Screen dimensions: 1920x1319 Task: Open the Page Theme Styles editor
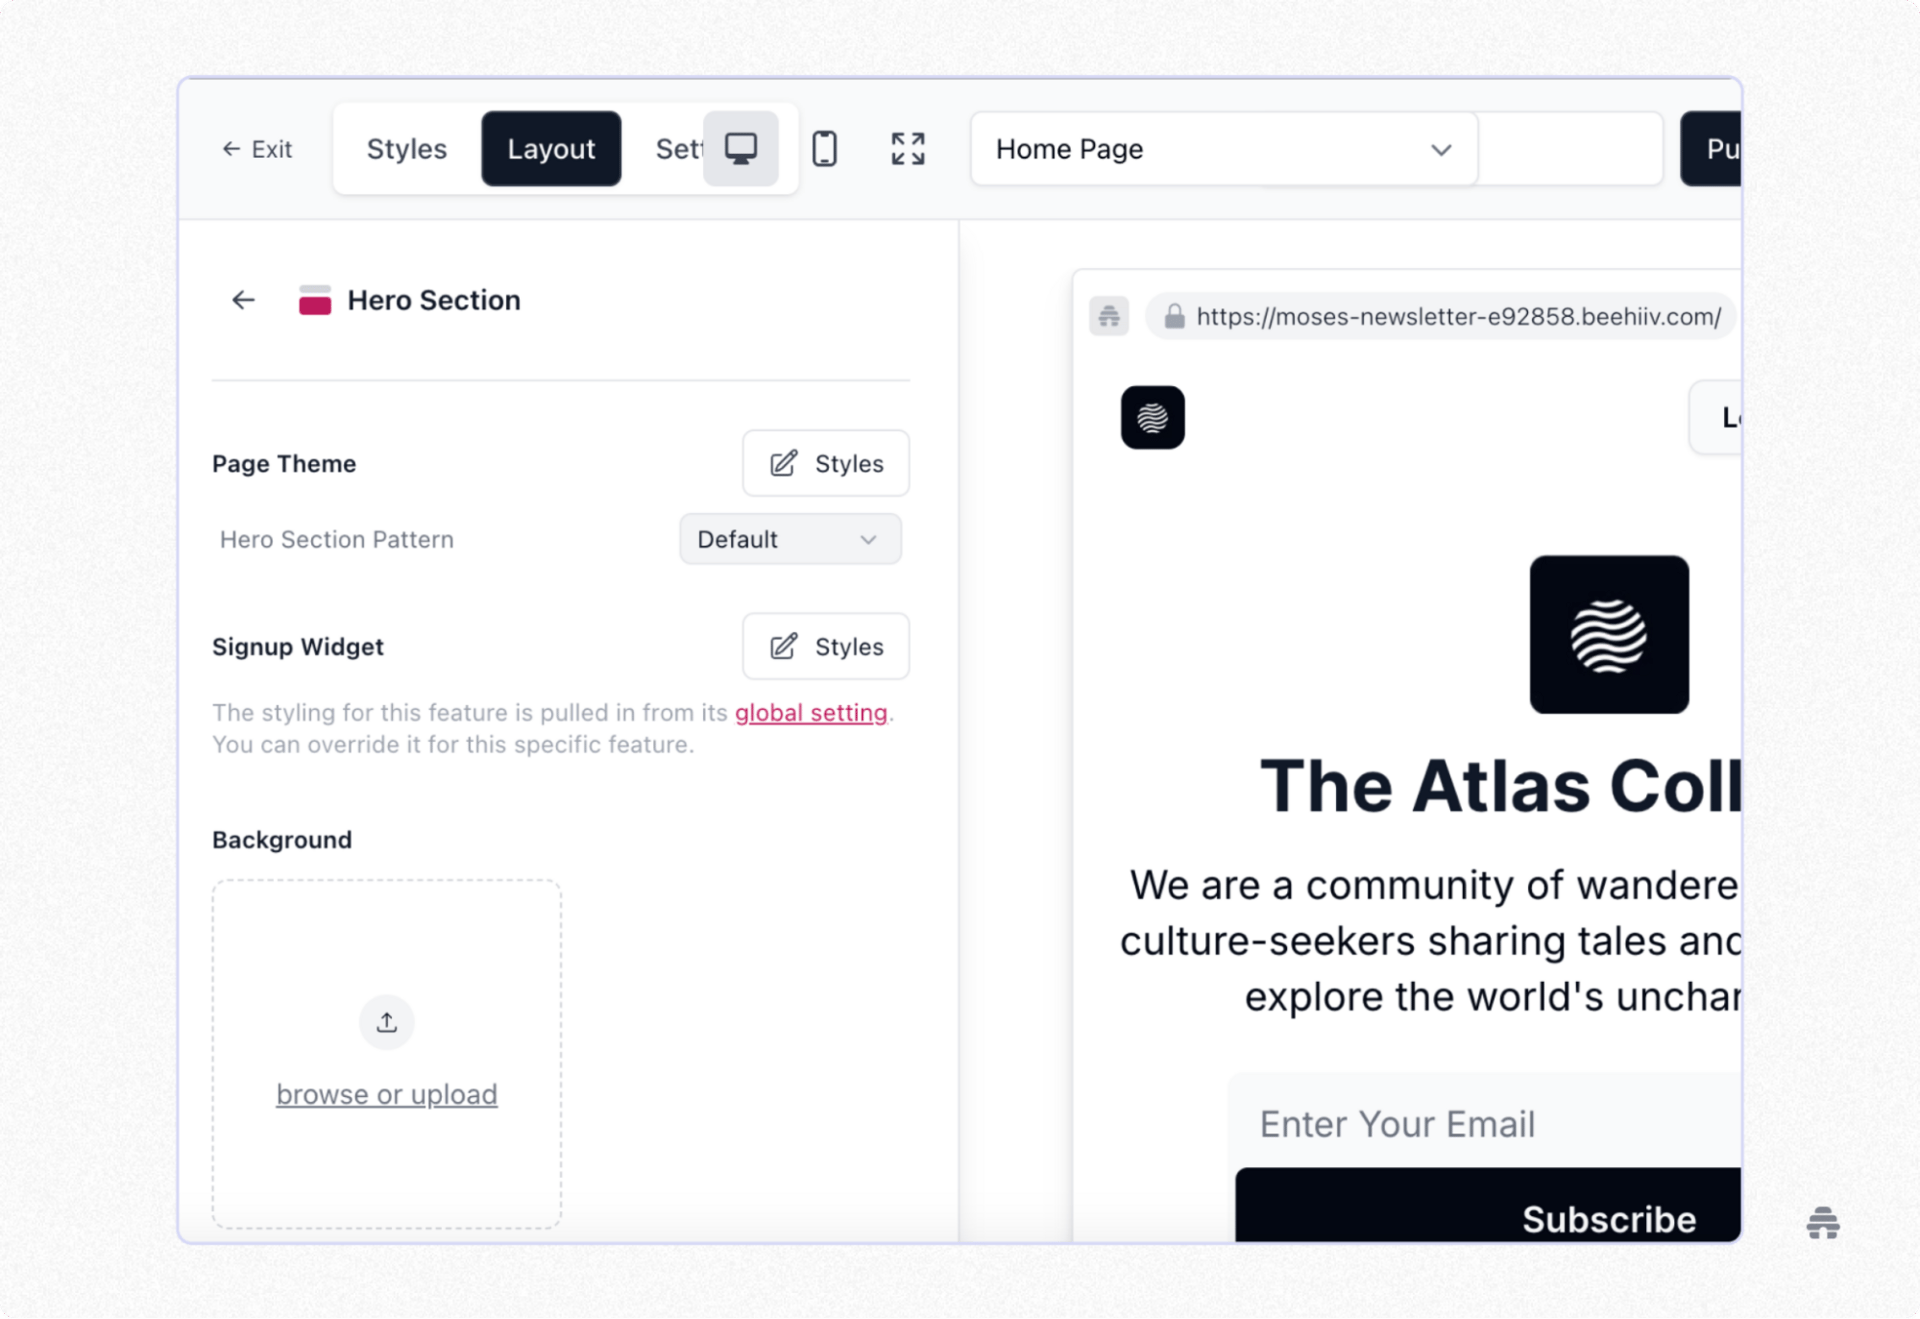[x=825, y=463]
